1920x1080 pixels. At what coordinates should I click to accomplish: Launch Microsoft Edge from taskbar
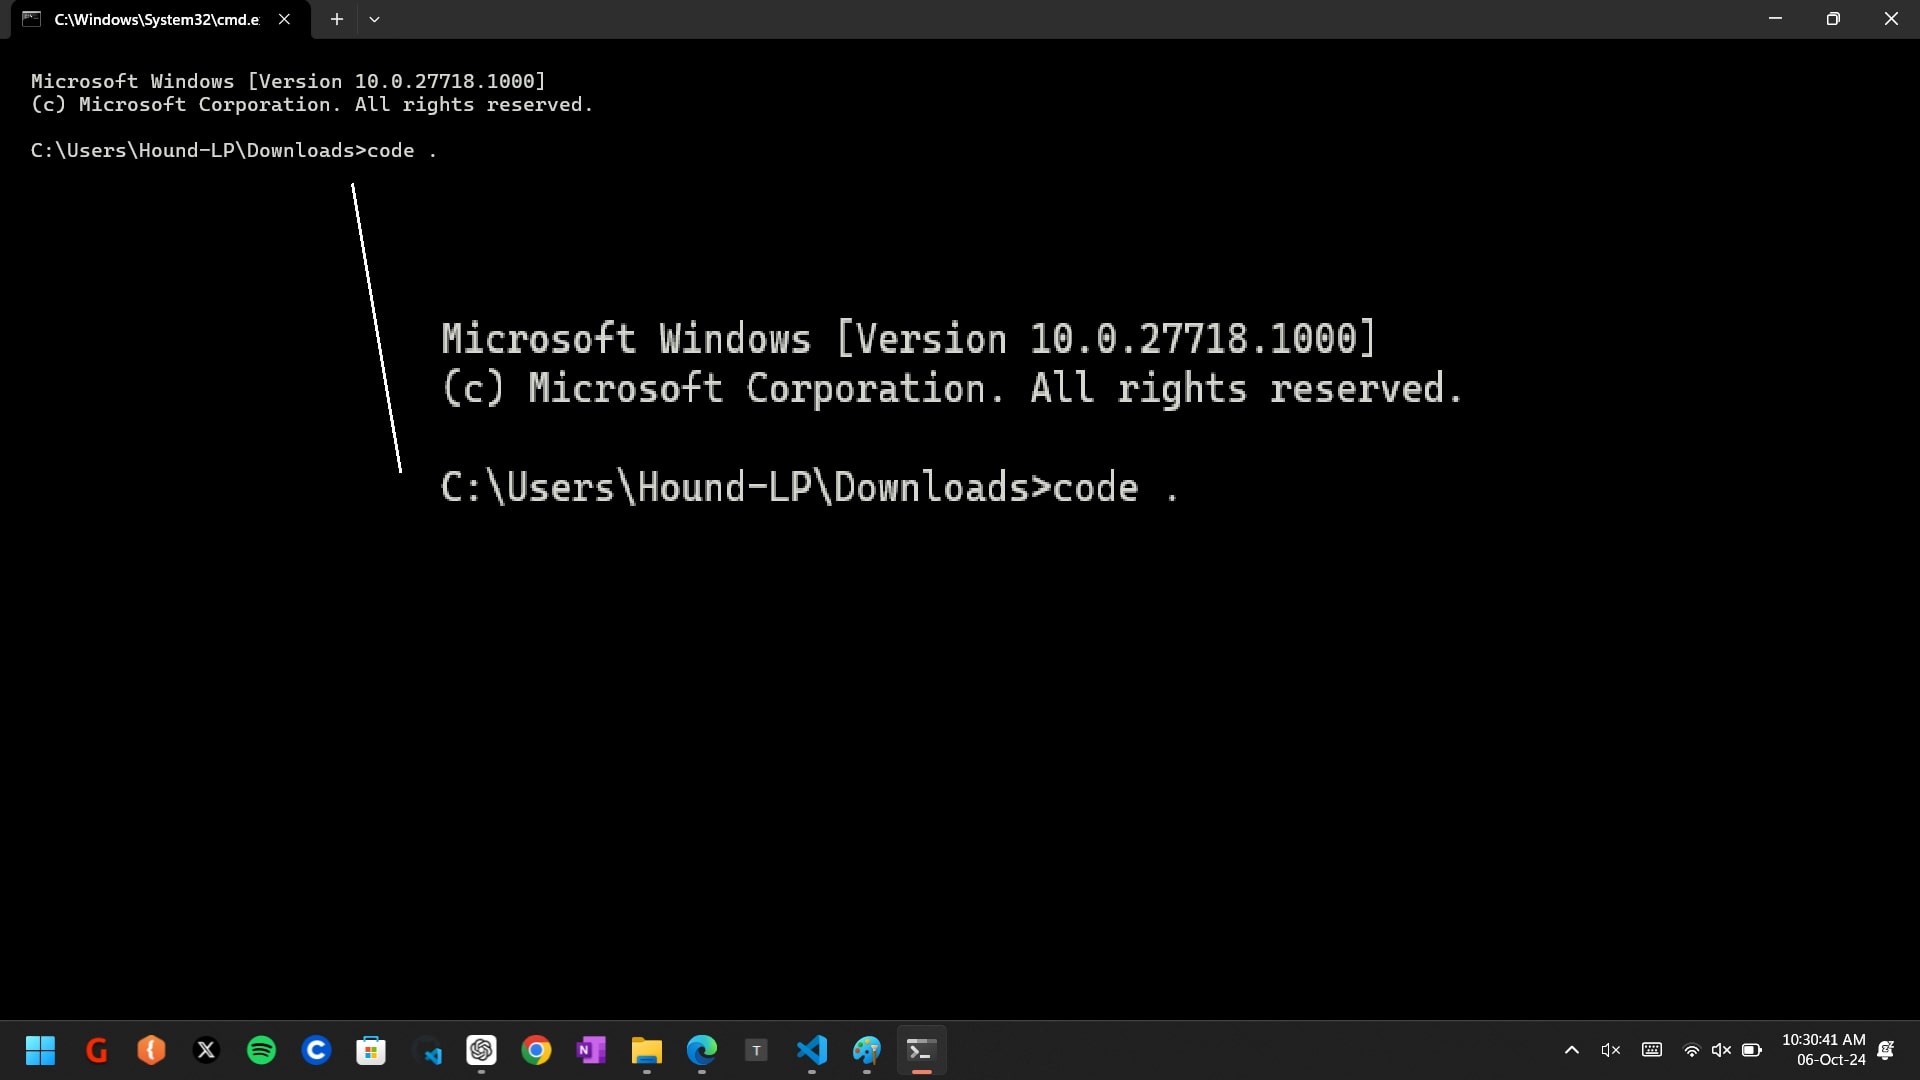pos(701,1050)
